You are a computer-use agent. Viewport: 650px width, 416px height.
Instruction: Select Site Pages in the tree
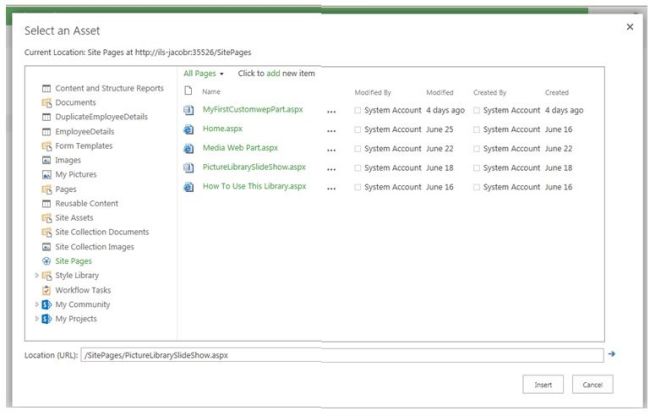[x=73, y=261]
